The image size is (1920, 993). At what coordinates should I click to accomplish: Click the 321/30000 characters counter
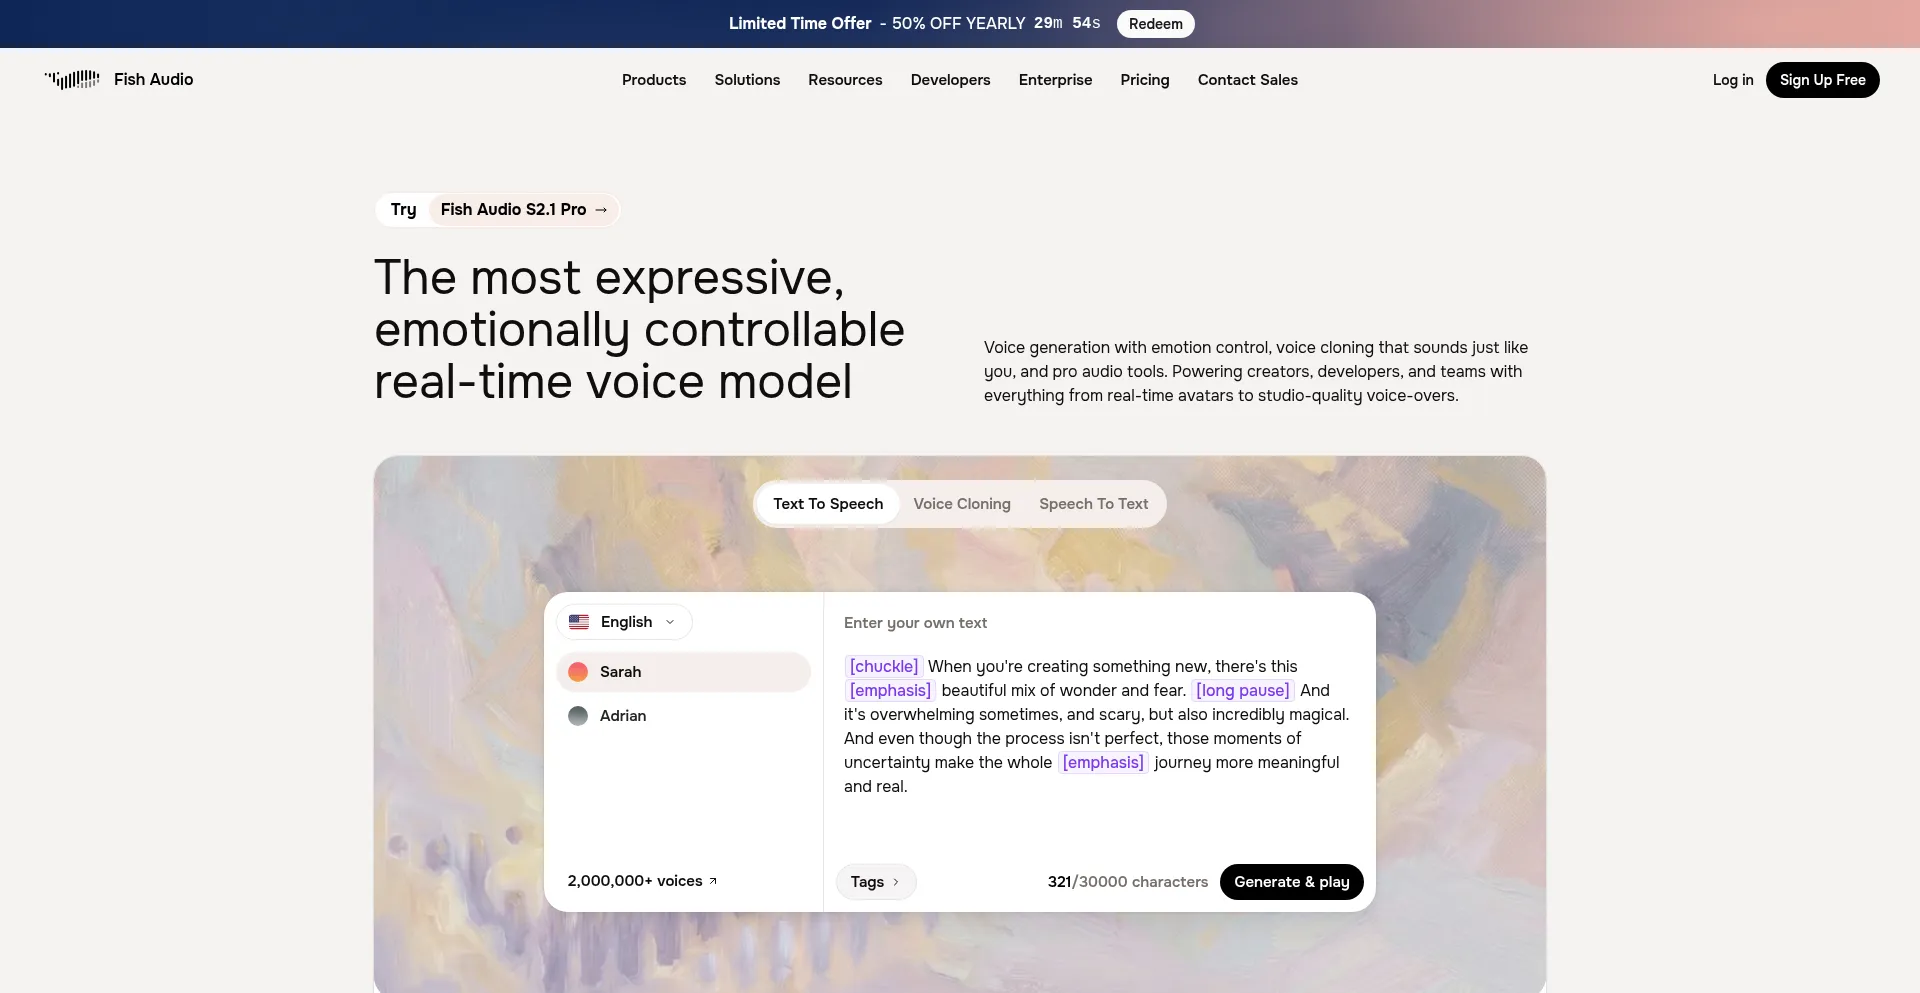tap(1128, 882)
